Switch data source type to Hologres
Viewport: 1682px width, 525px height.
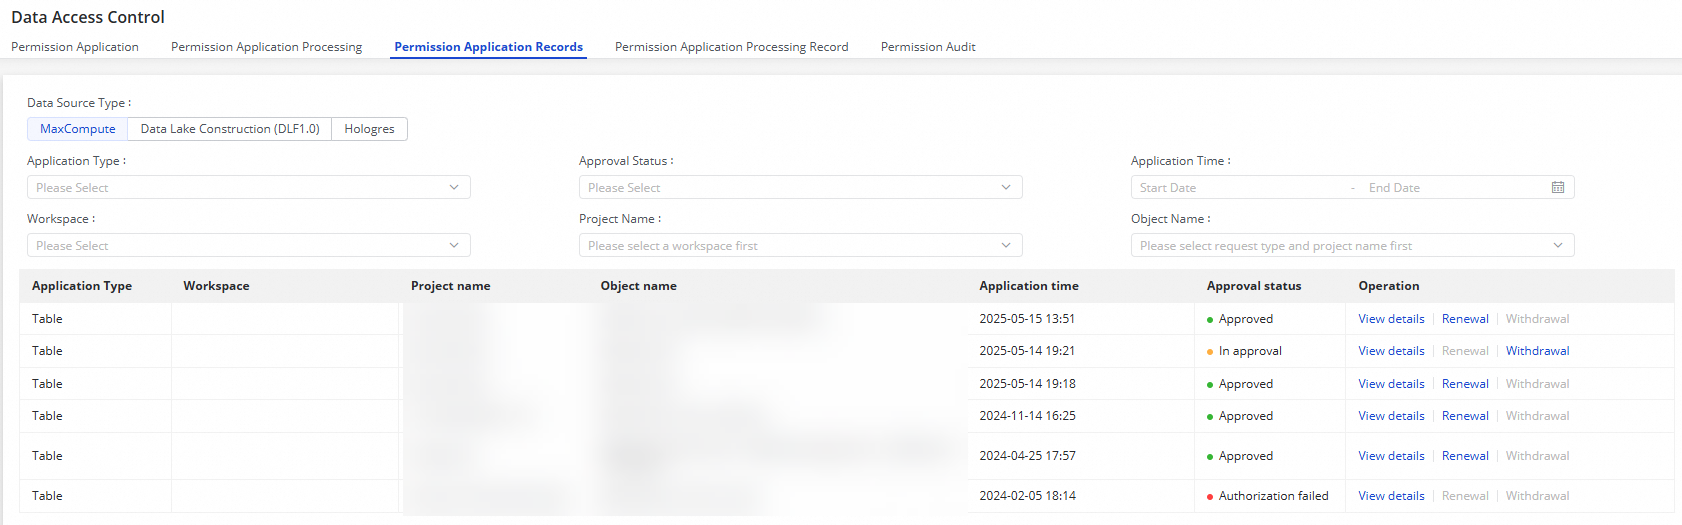369,129
